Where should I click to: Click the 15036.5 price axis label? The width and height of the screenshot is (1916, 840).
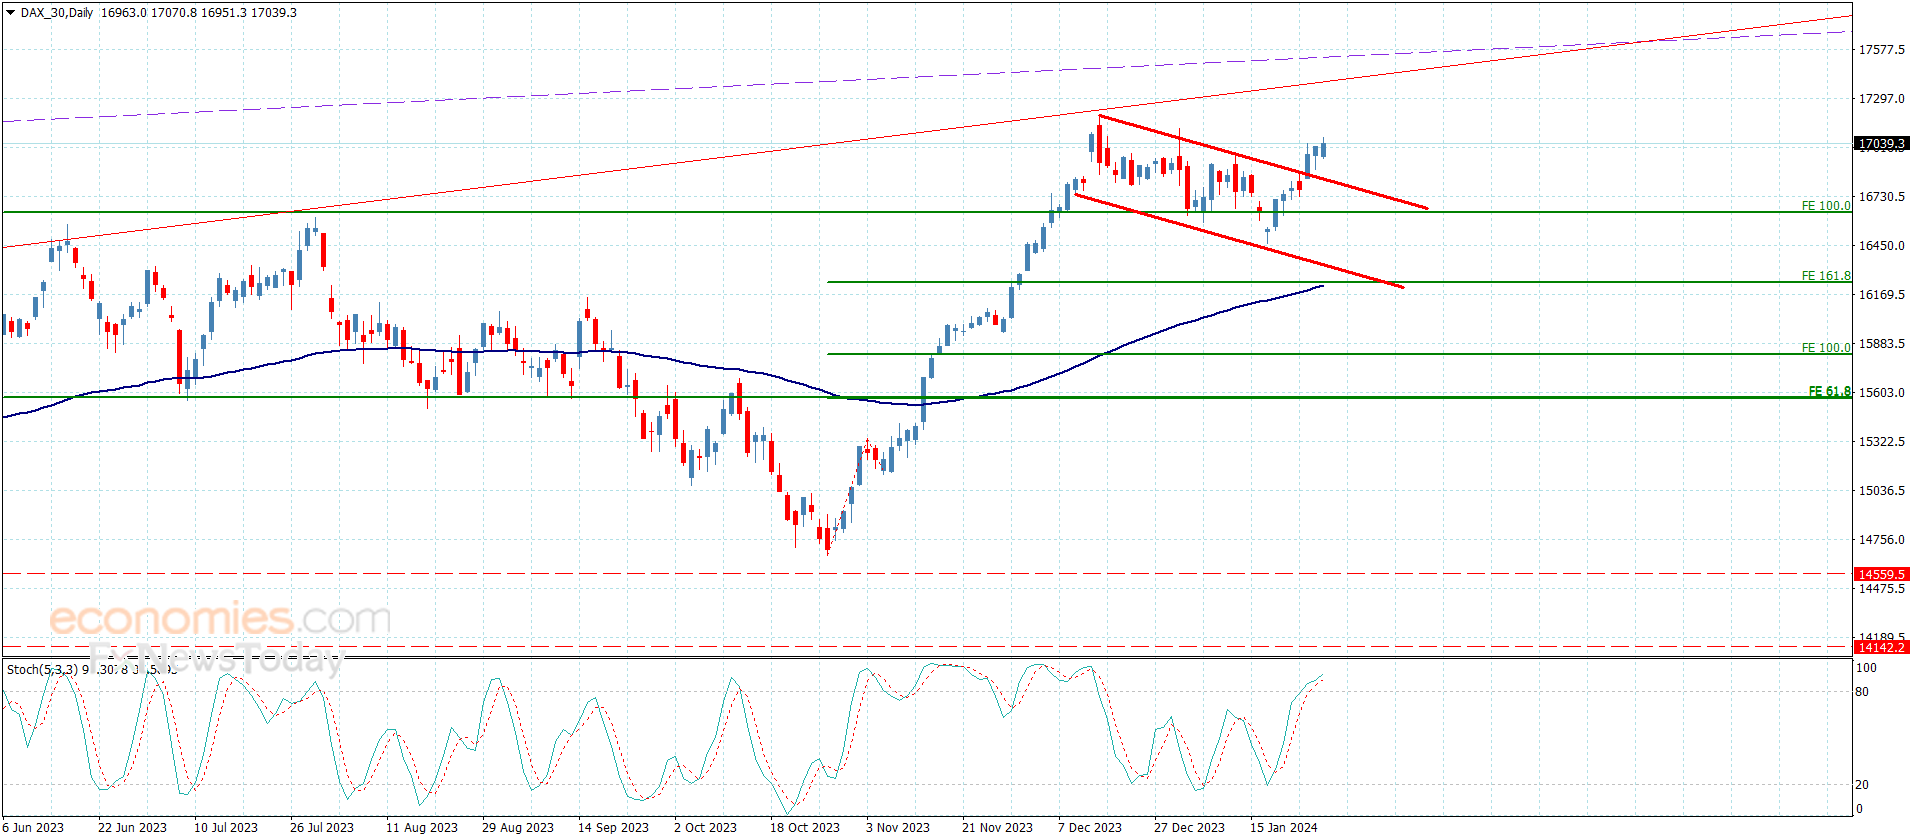(1881, 490)
